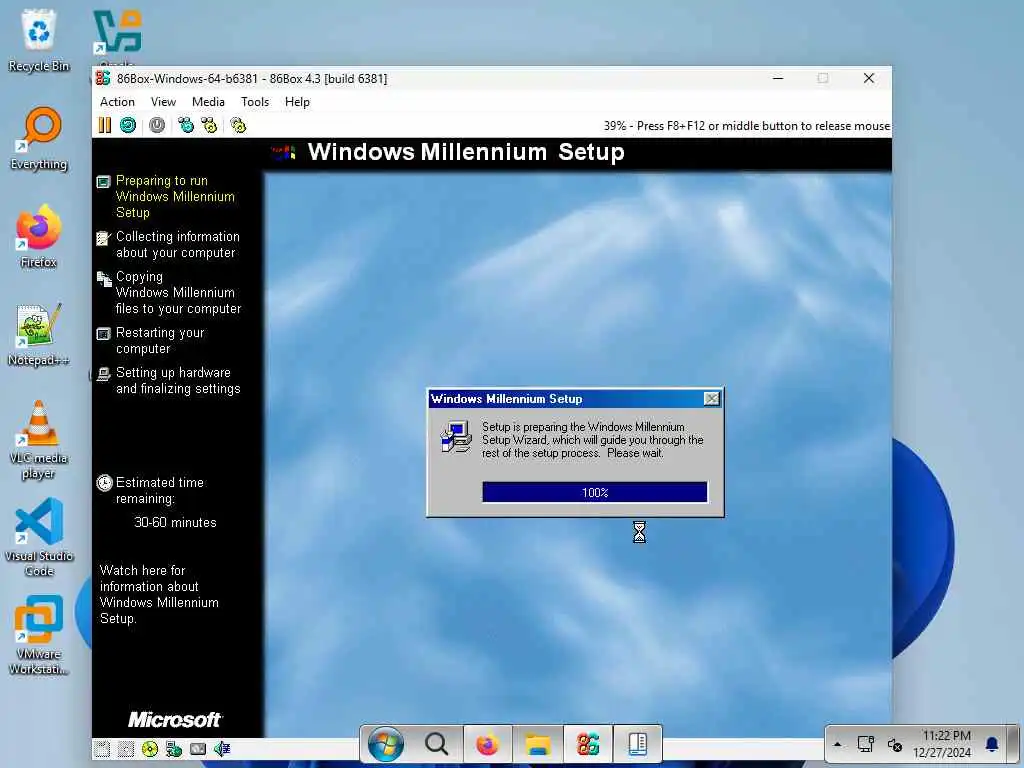Select the VLC media player desktop shortcut

click(39, 439)
